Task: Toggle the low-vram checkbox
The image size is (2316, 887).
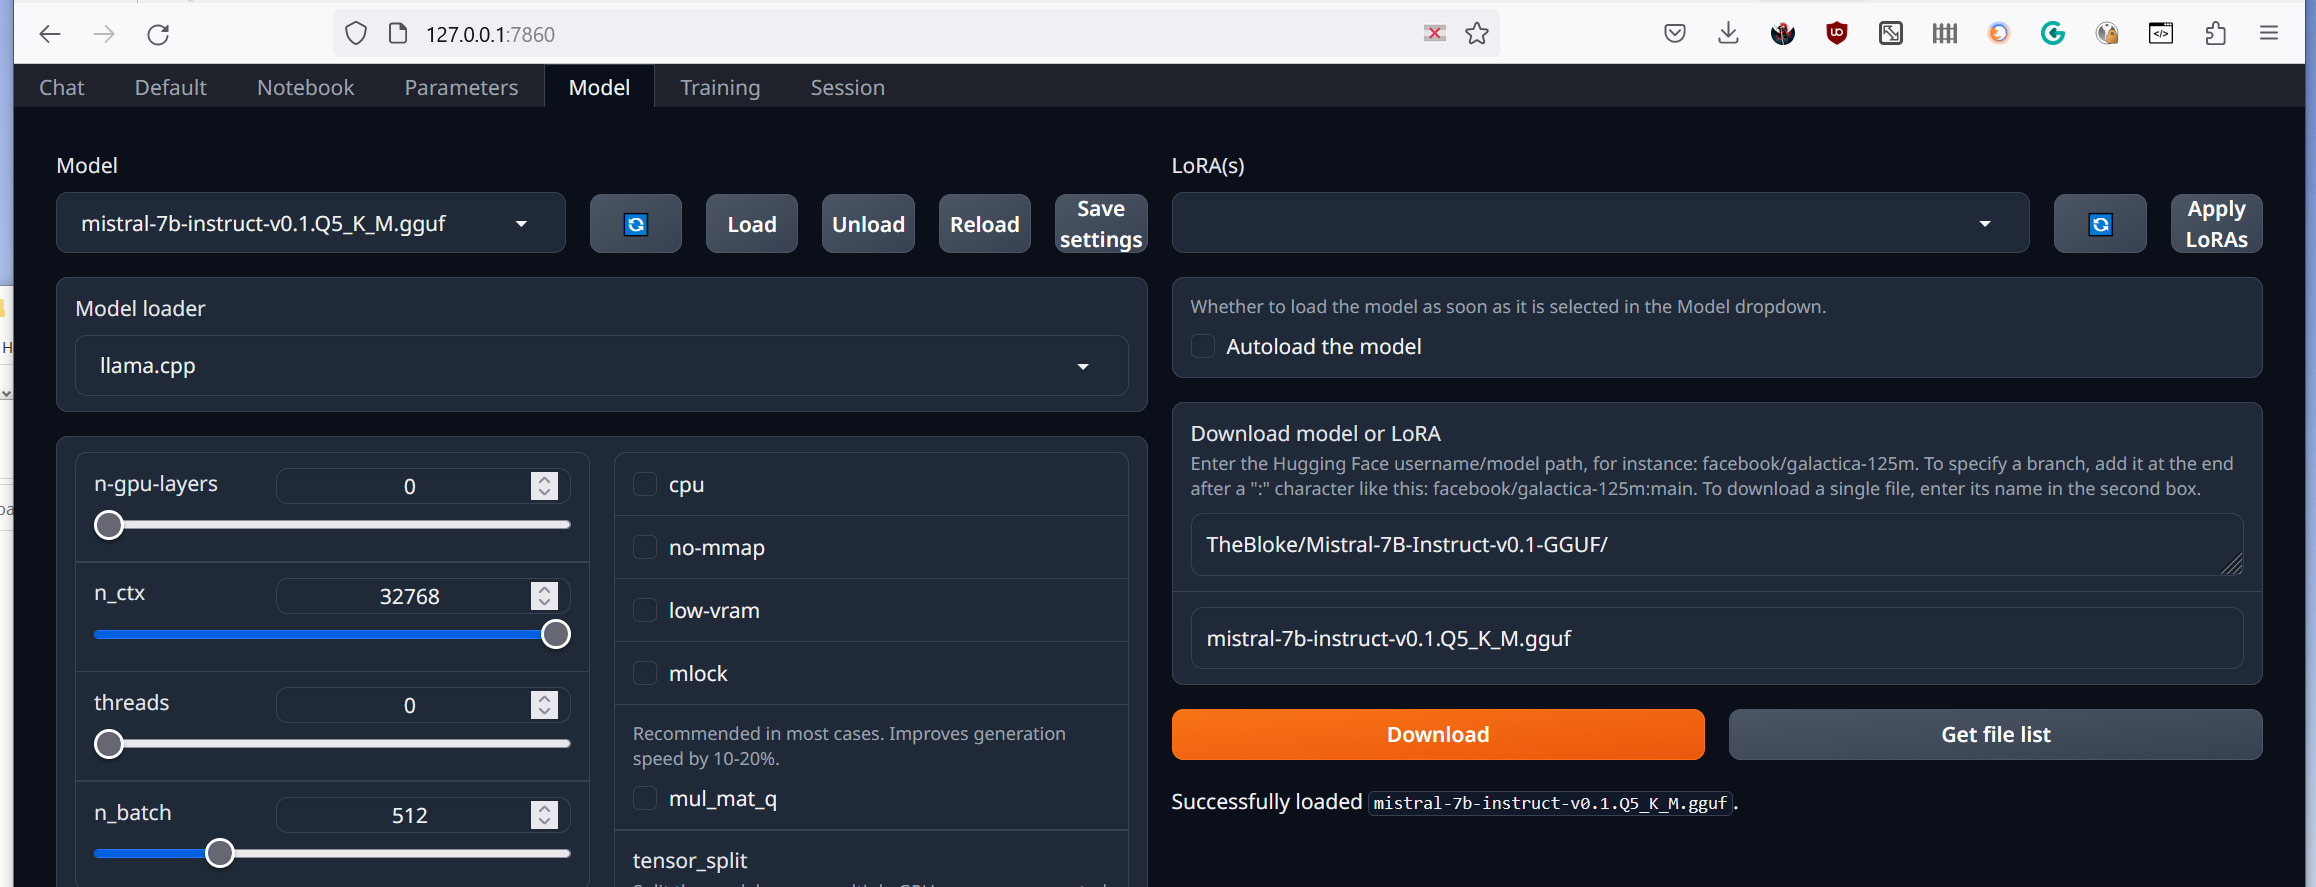Action: [x=645, y=611]
